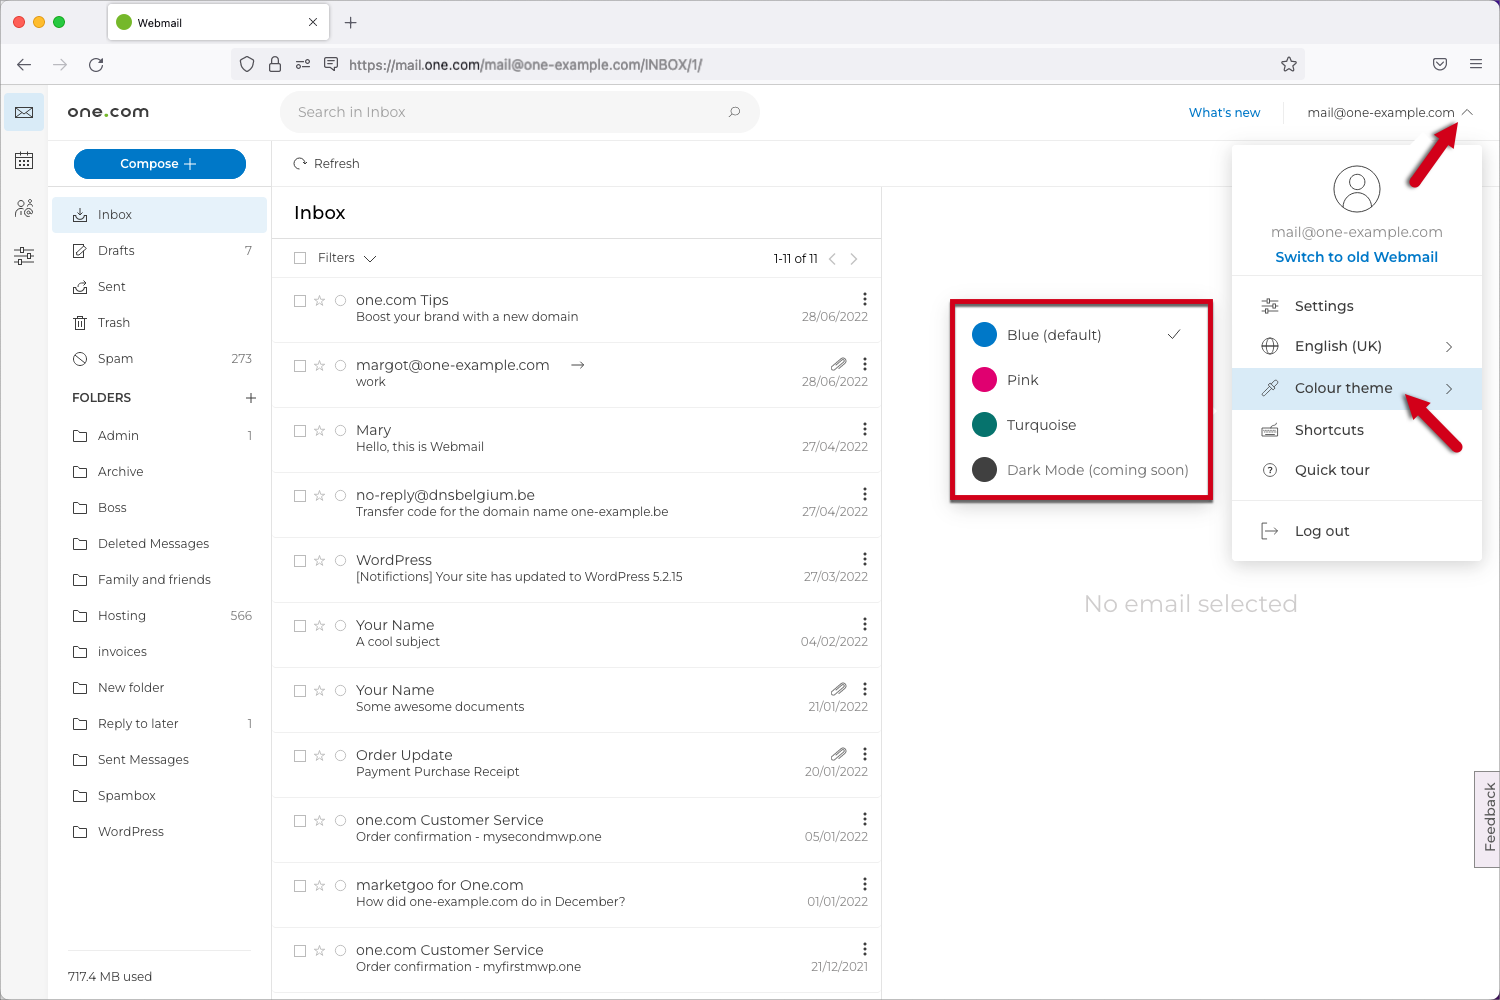Viewport: 1500px width, 1000px height.
Task: Click the Refresh icon above the inbox
Action: [x=300, y=164]
